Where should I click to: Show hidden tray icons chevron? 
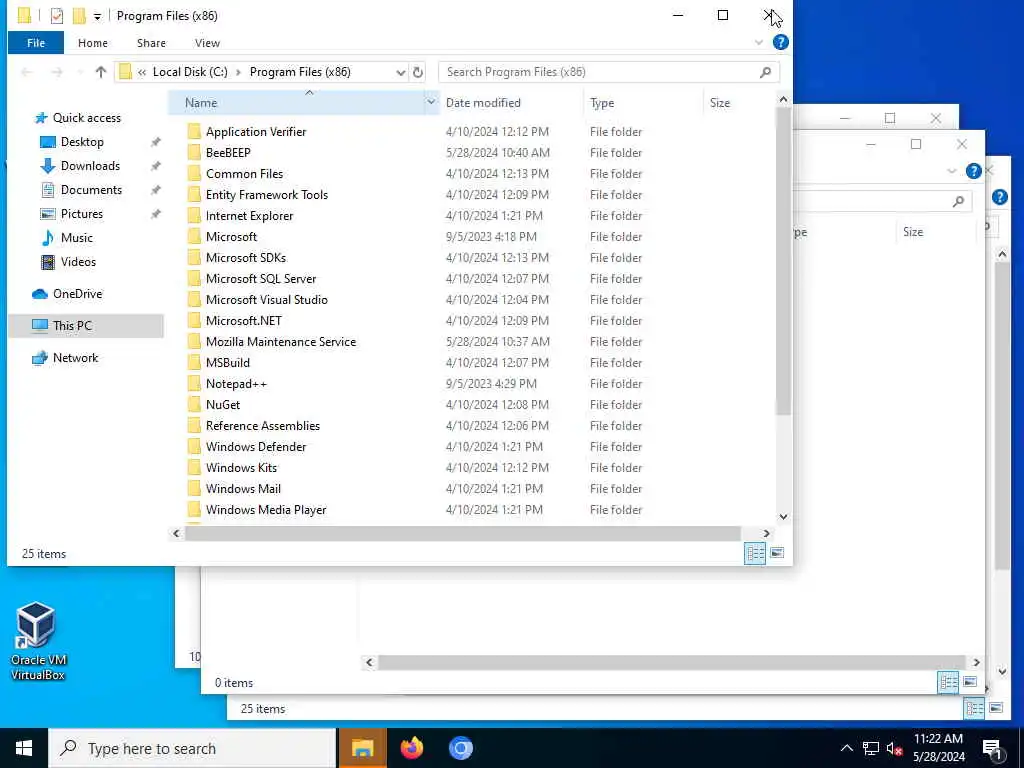pos(846,748)
